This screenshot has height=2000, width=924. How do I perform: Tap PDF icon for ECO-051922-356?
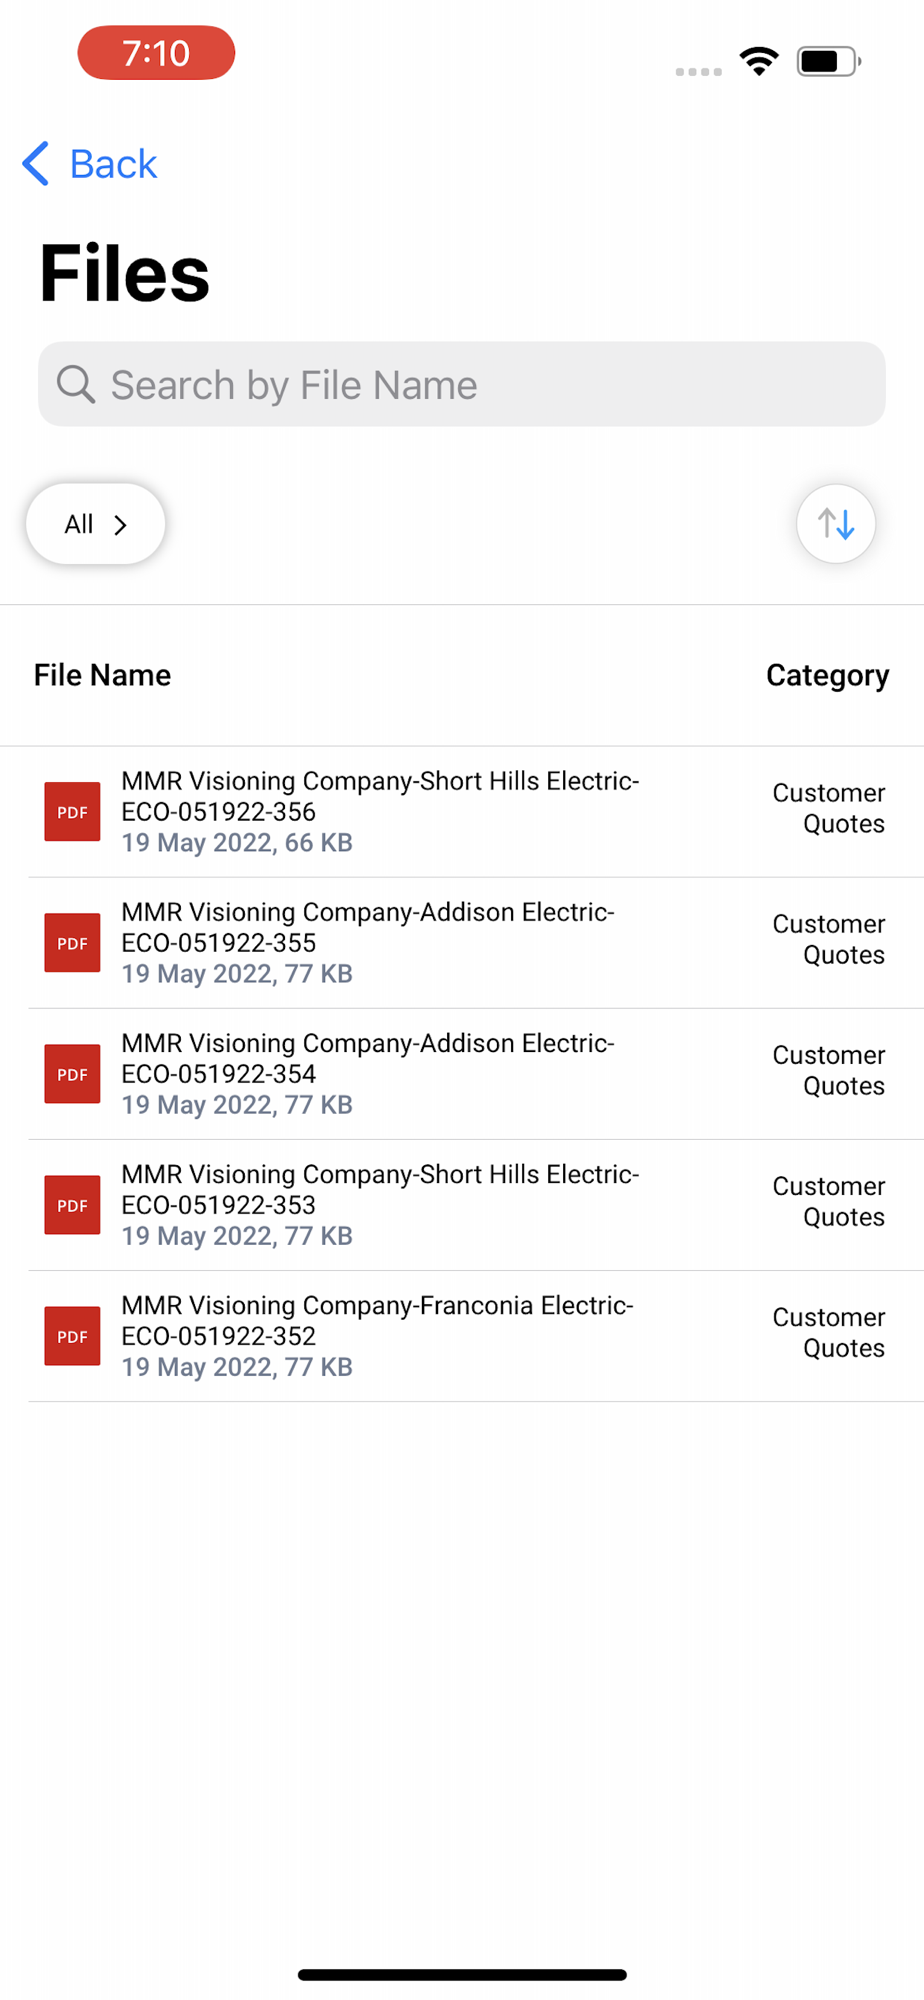coord(72,812)
